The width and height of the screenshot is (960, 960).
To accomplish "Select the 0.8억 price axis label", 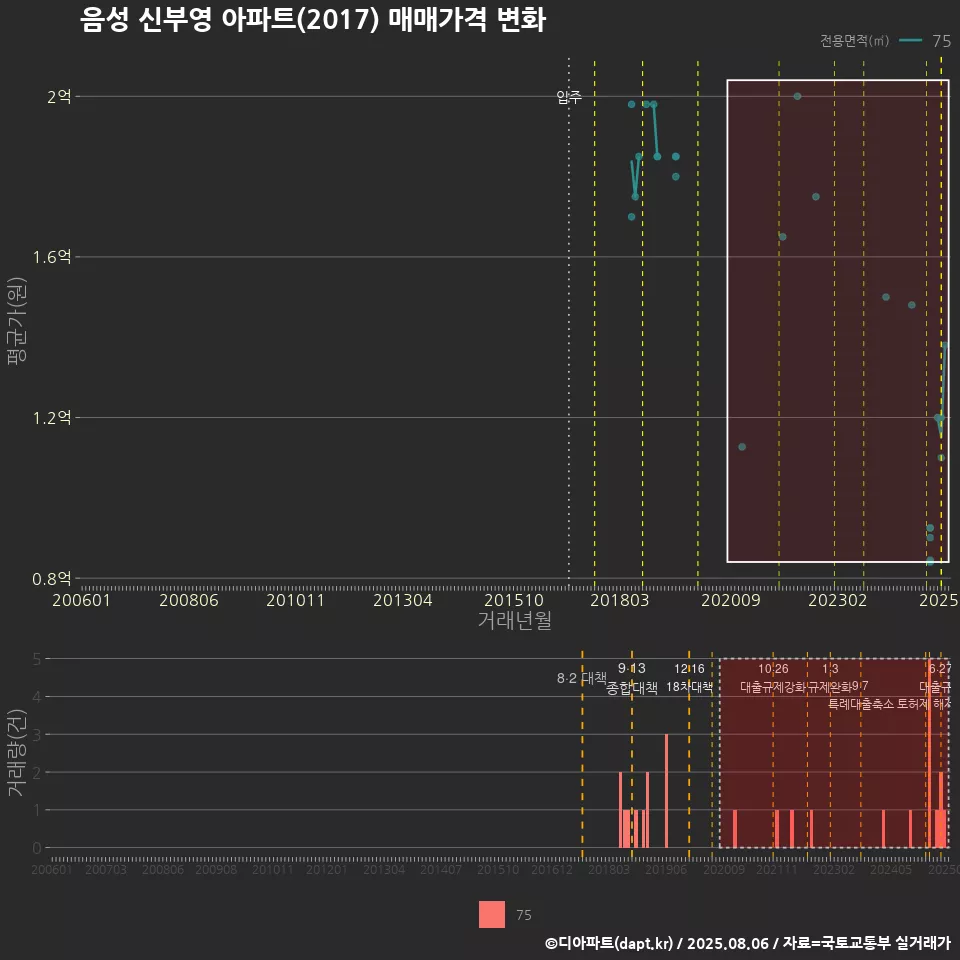I will (52, 578).
